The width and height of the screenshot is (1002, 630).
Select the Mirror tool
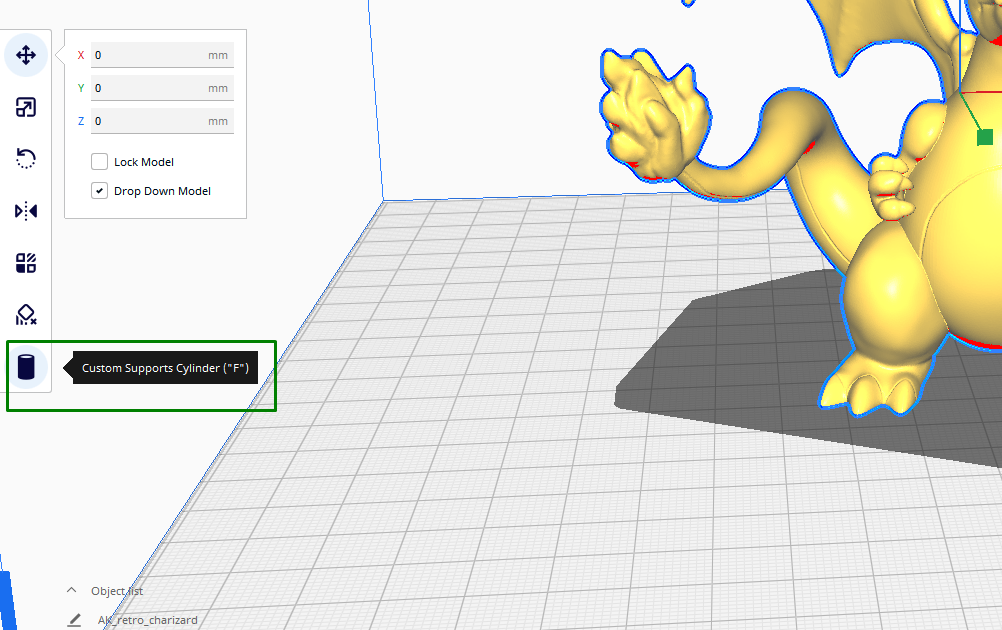pos(26,211)
